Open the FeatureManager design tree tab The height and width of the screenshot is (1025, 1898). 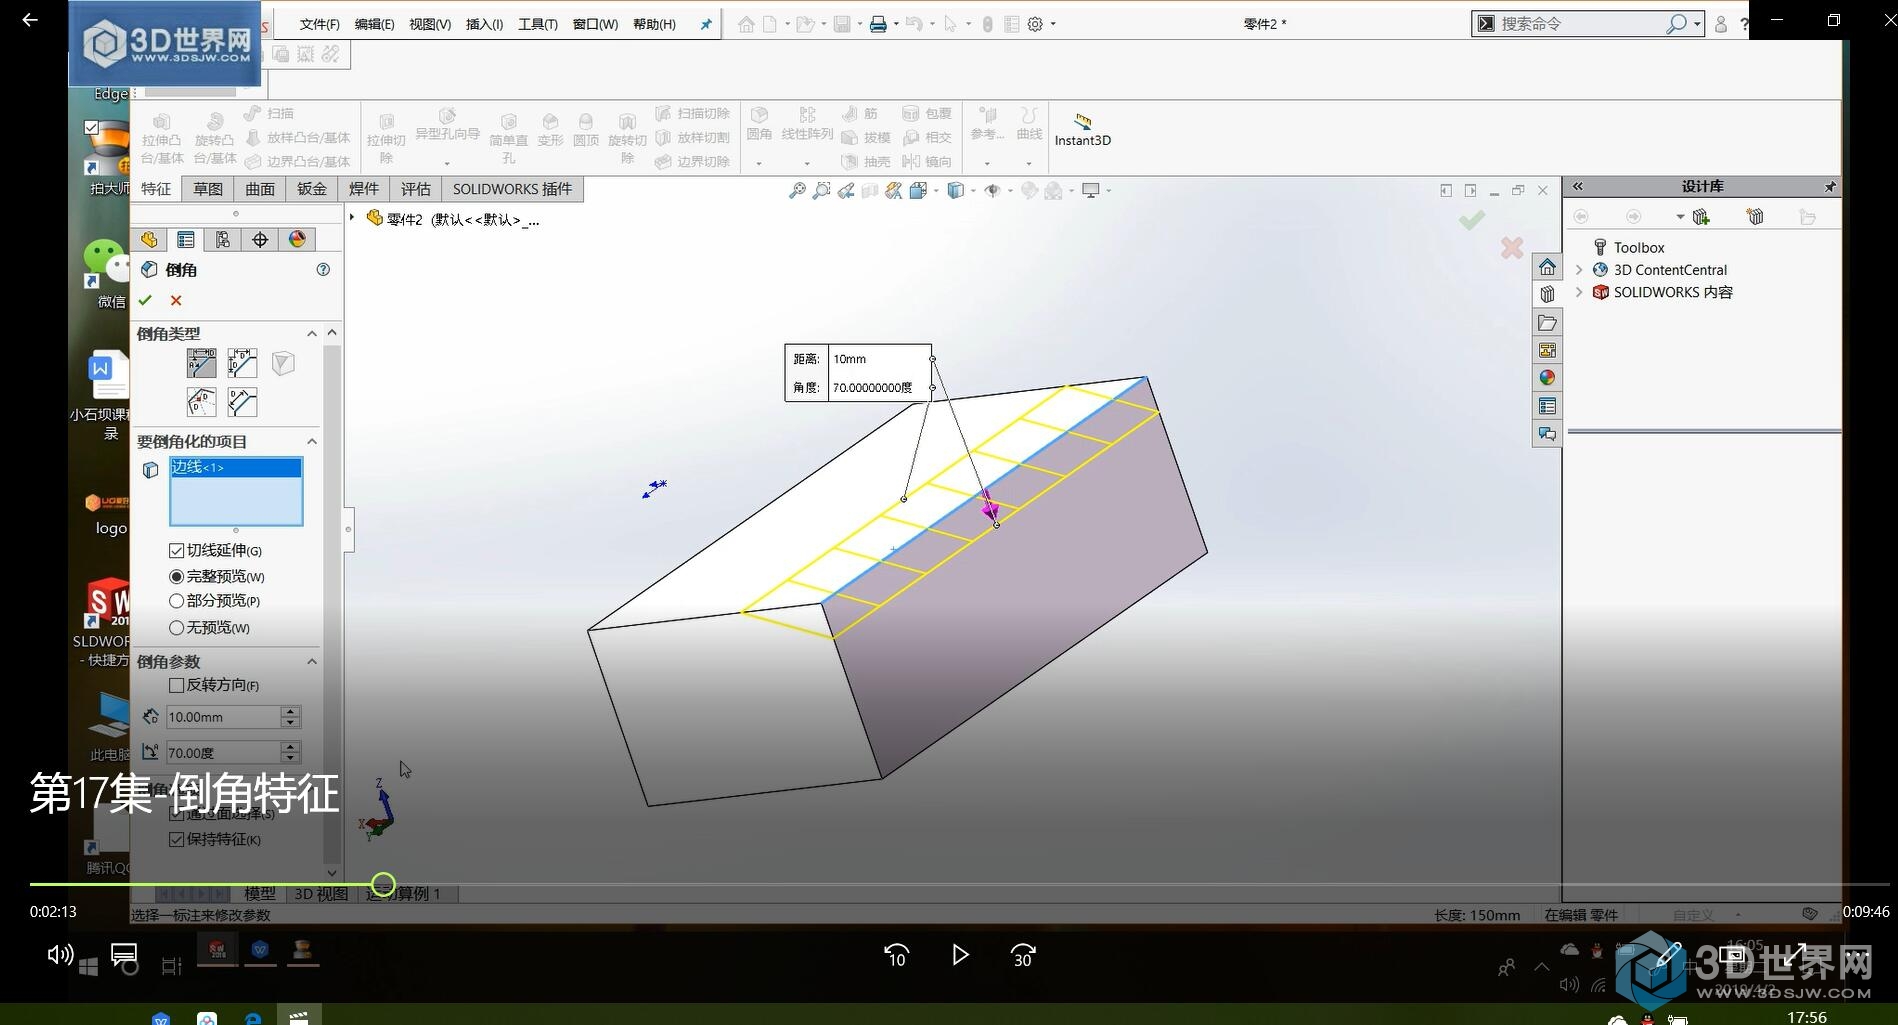point(149,239)
